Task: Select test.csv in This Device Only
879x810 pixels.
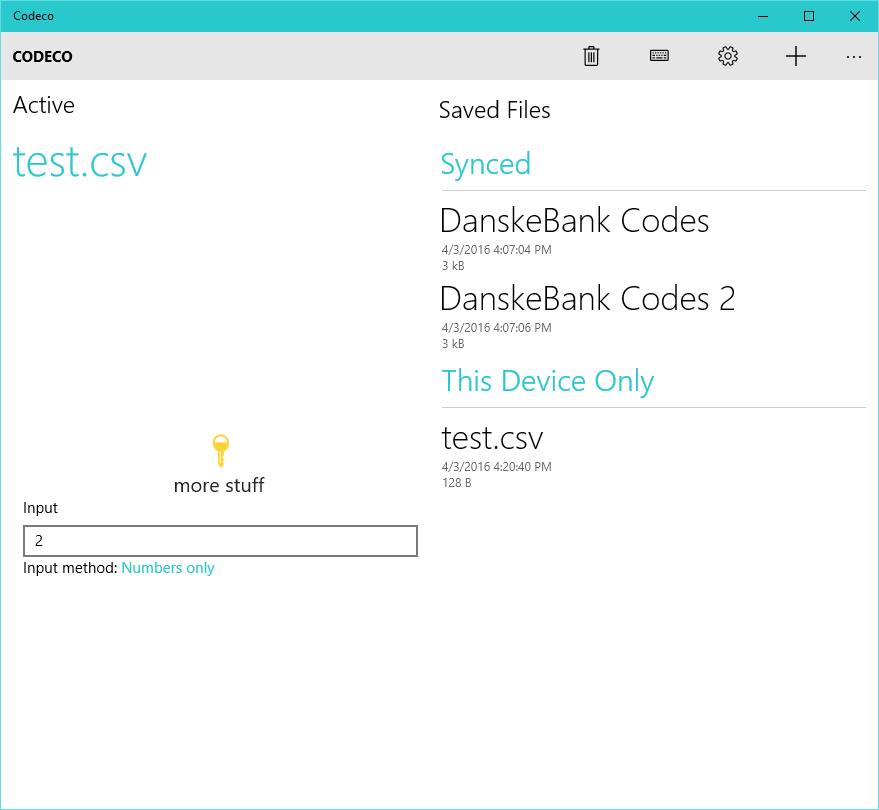Action: coord(492,438)
